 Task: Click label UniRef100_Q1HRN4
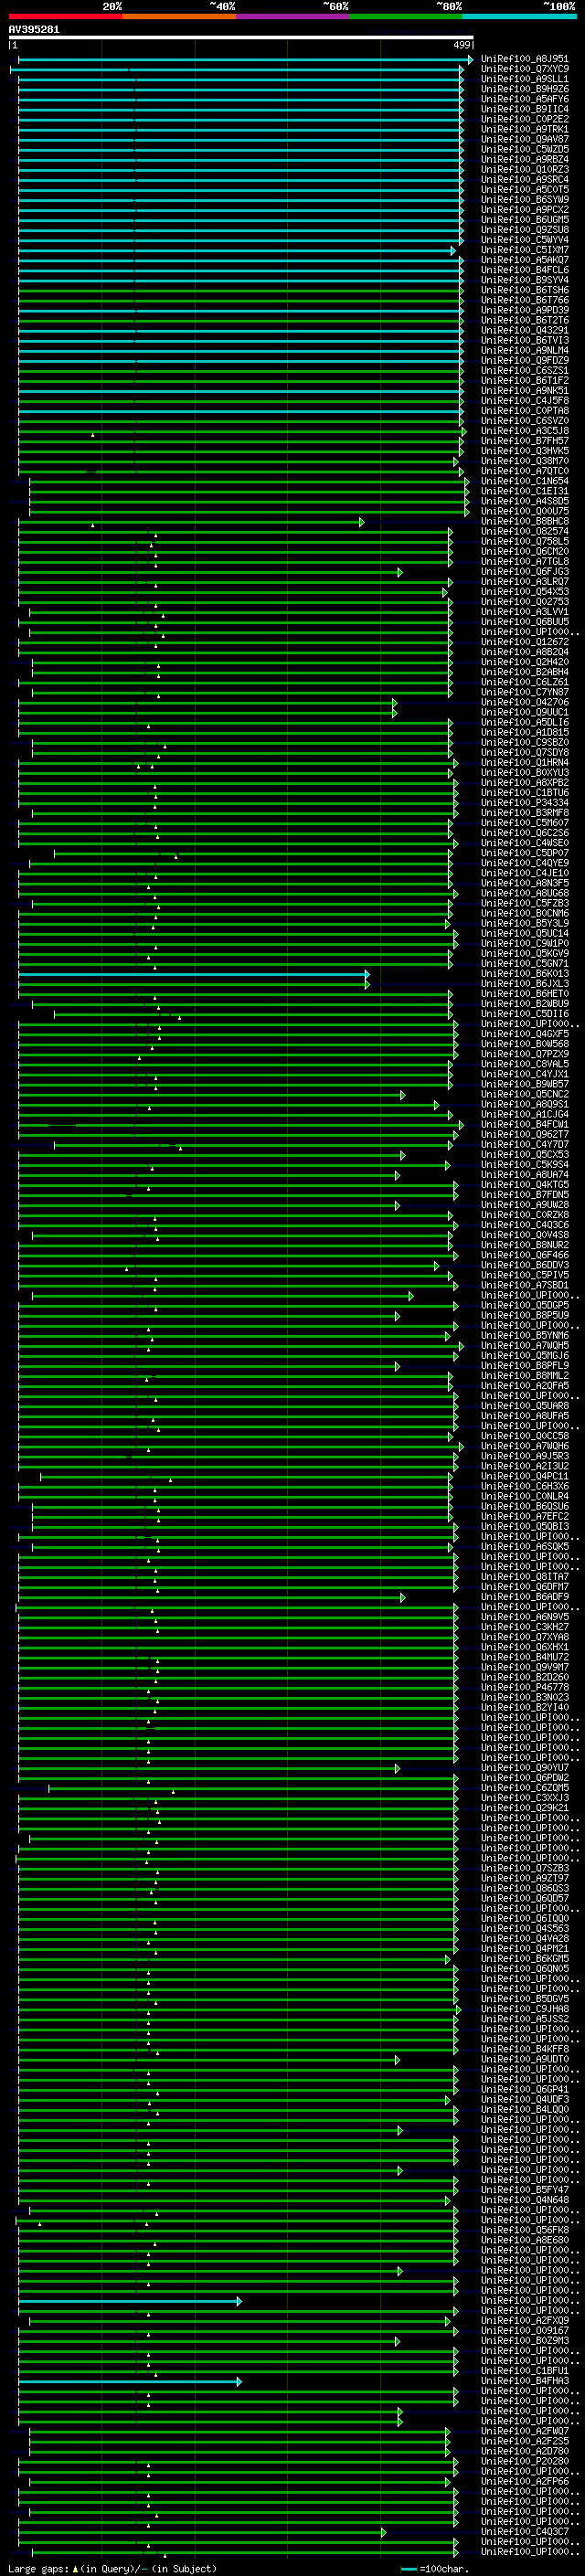525,763
